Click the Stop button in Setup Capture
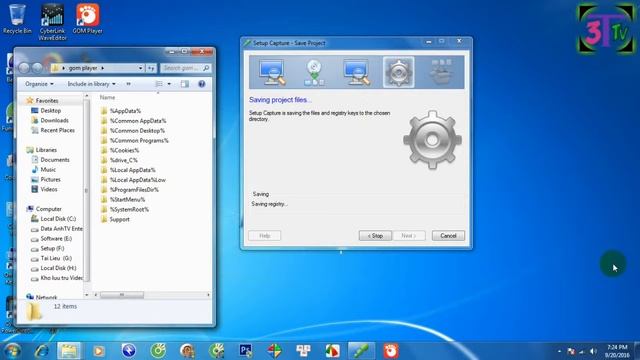The image size is (640, 360). coord(375,236)
